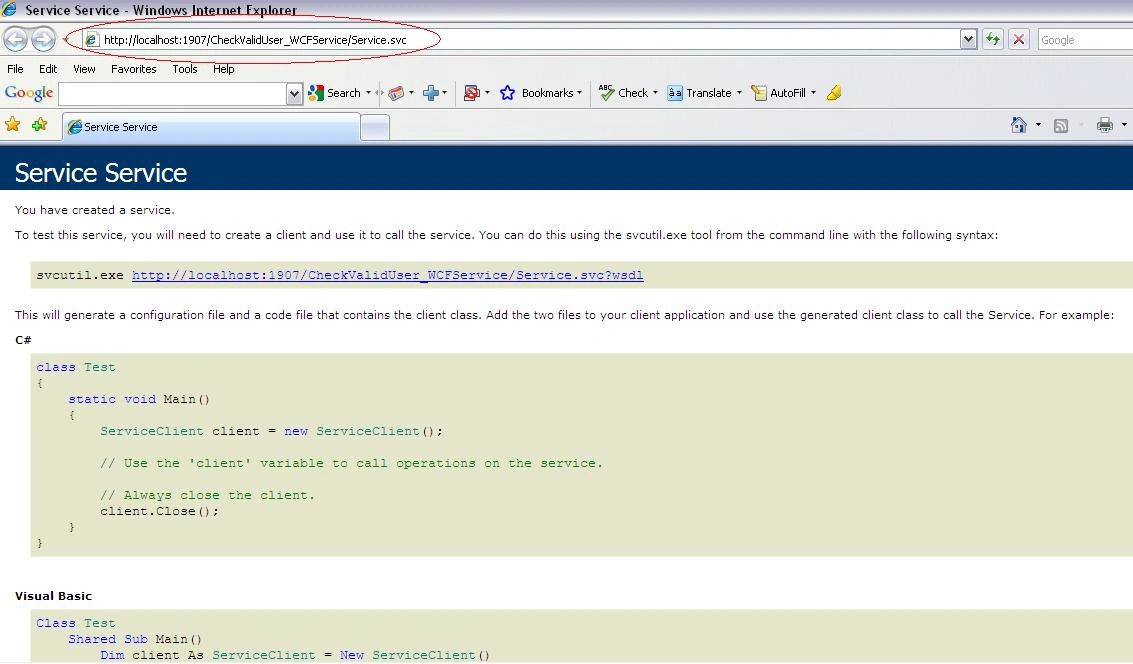Click the 'svcutil.exe' command text
The image size is (1133, 664).
click(79, 275)
